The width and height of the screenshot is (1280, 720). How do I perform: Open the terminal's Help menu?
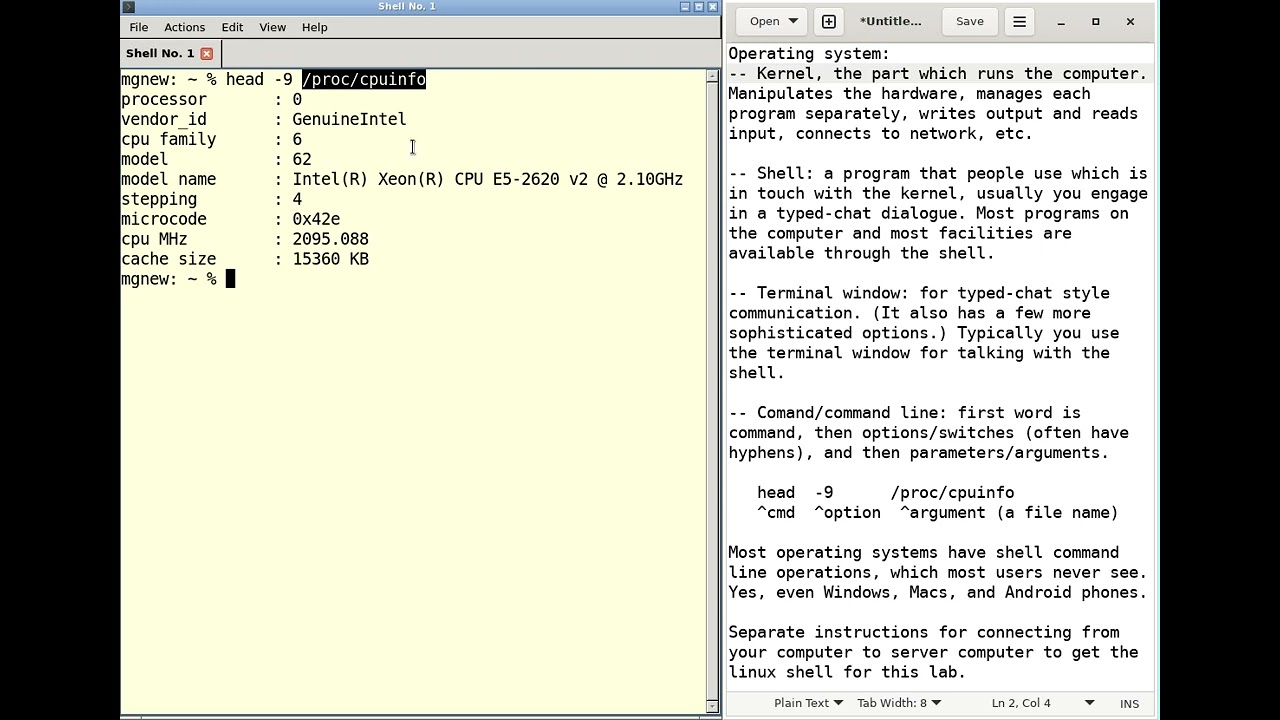click(x=314, y=27)
